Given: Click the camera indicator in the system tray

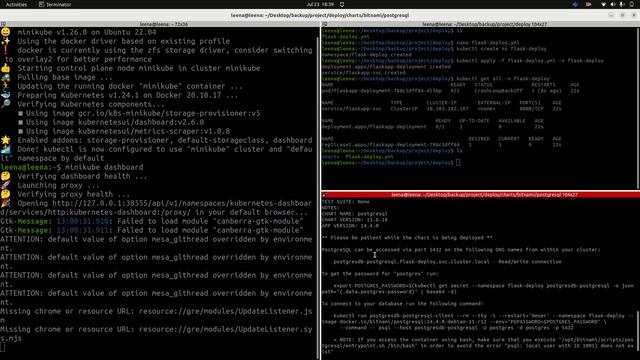Looking at the screenshot, I should tap(589, 4).
